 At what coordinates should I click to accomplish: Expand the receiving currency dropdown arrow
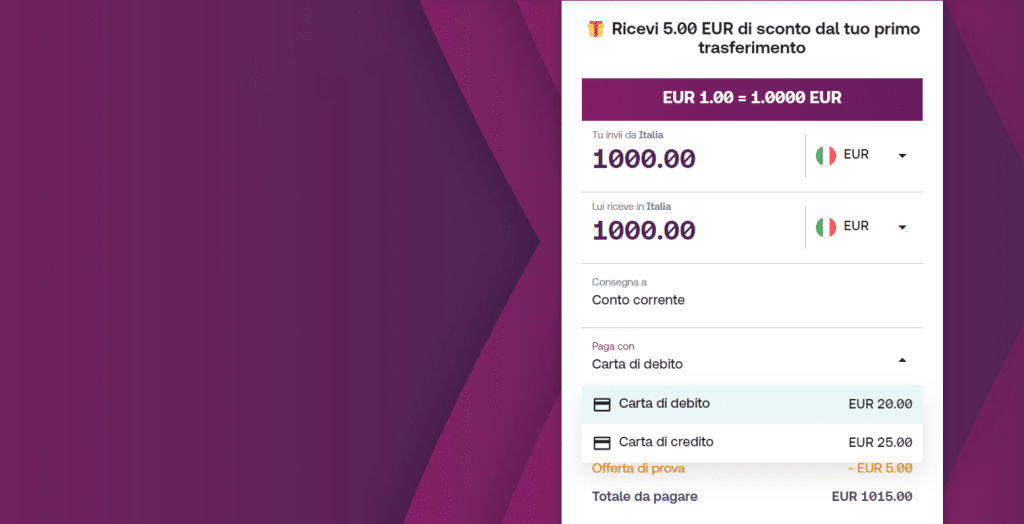click(902, 227)
